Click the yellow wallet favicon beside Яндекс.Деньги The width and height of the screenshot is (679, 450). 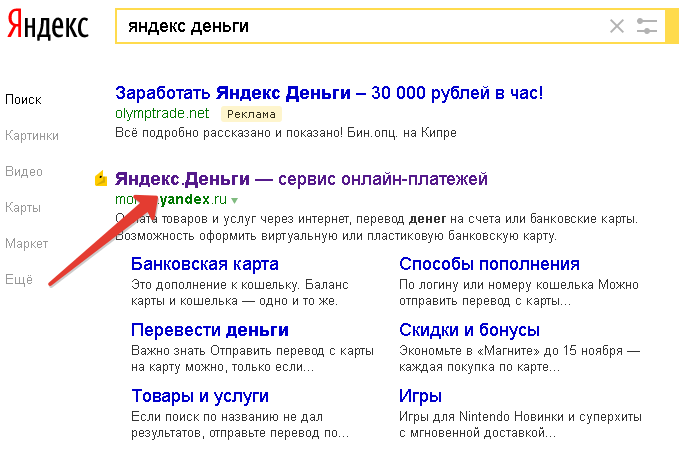(x=101, y=178)
